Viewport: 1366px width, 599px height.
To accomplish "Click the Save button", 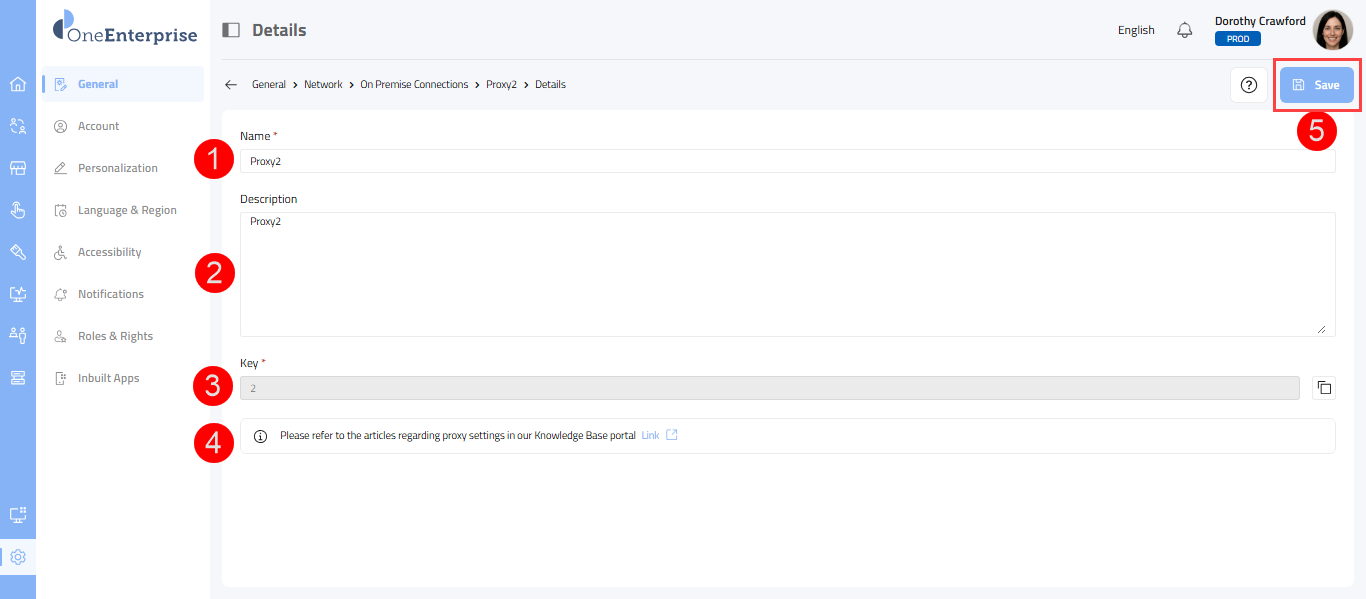I will click(1316, 85).
